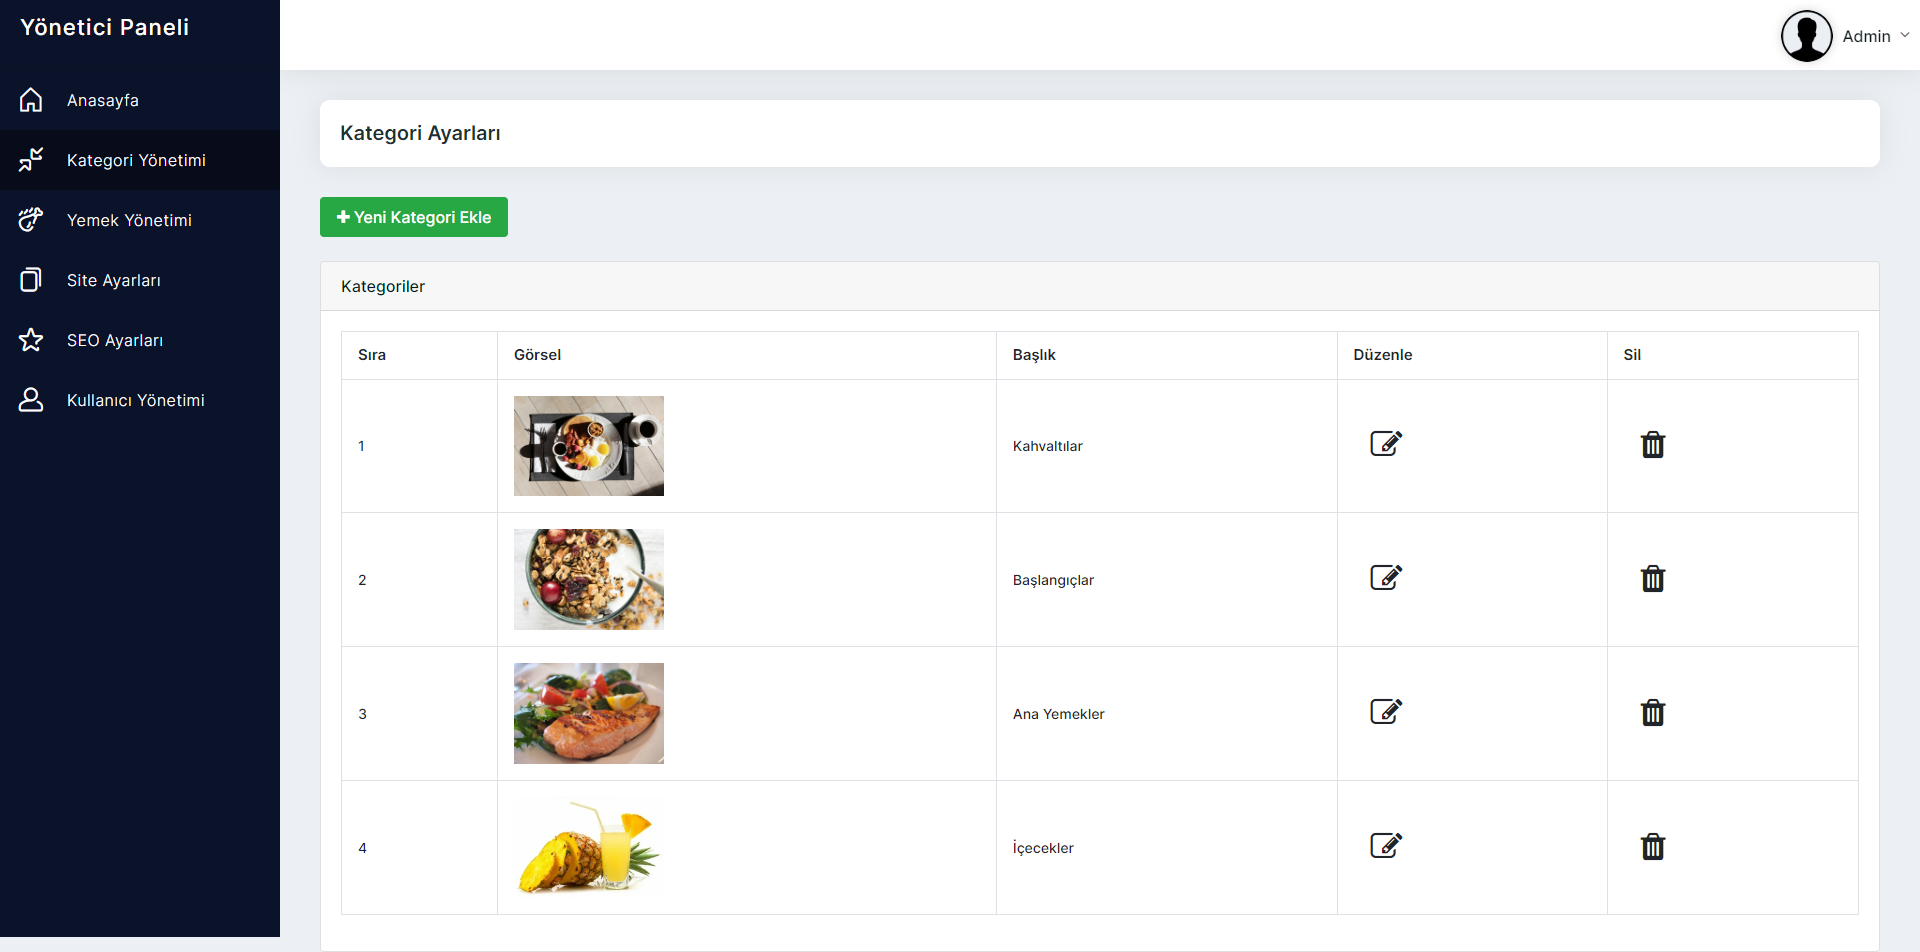1920x952 pixels.
Task: Edit the Kahvaltılar category
Action: (1386, 443)
